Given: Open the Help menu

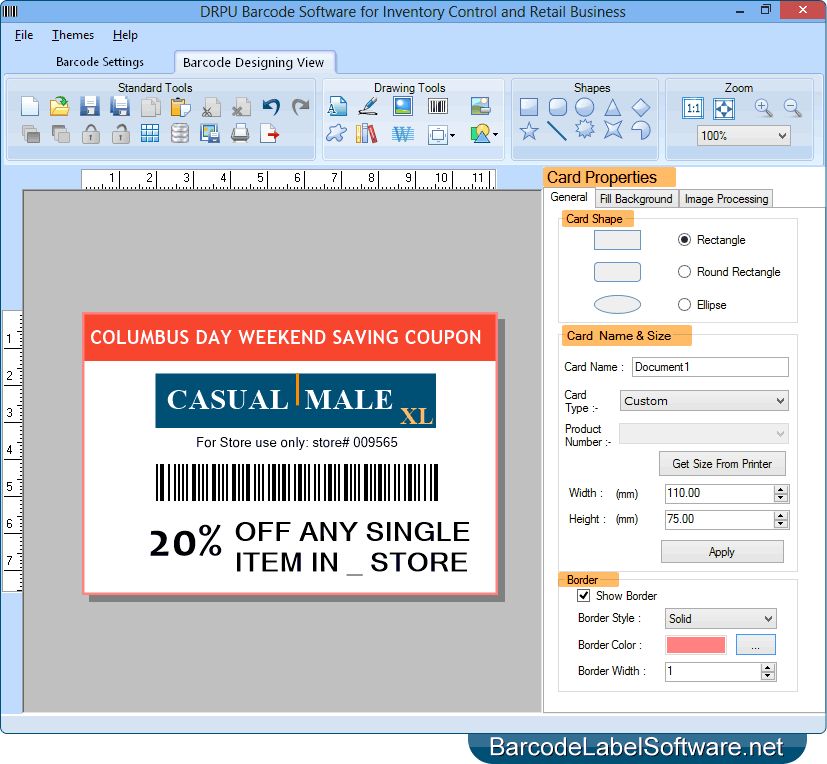Looking at the screenshot, I should coord(125,35).
